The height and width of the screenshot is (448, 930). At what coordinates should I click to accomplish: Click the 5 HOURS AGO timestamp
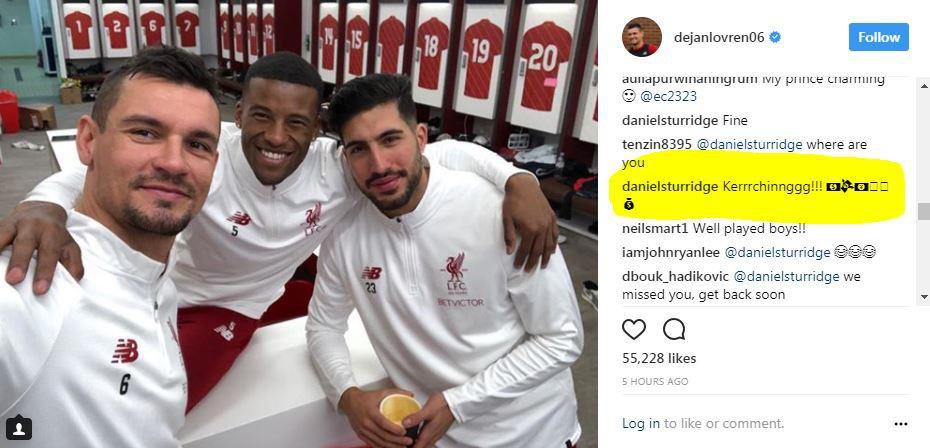[655, 382]
